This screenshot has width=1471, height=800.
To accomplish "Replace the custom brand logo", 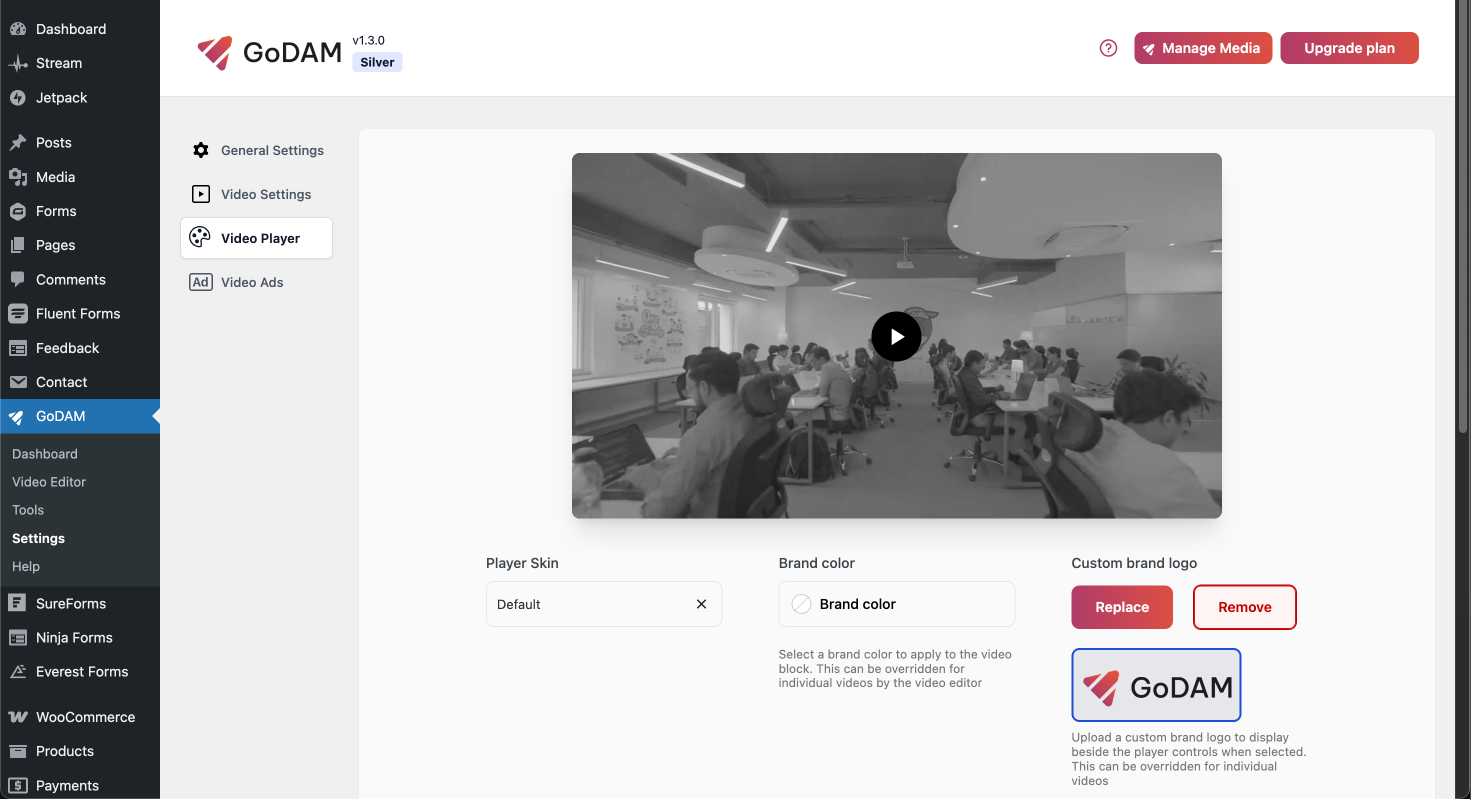I will (1122, 607).
